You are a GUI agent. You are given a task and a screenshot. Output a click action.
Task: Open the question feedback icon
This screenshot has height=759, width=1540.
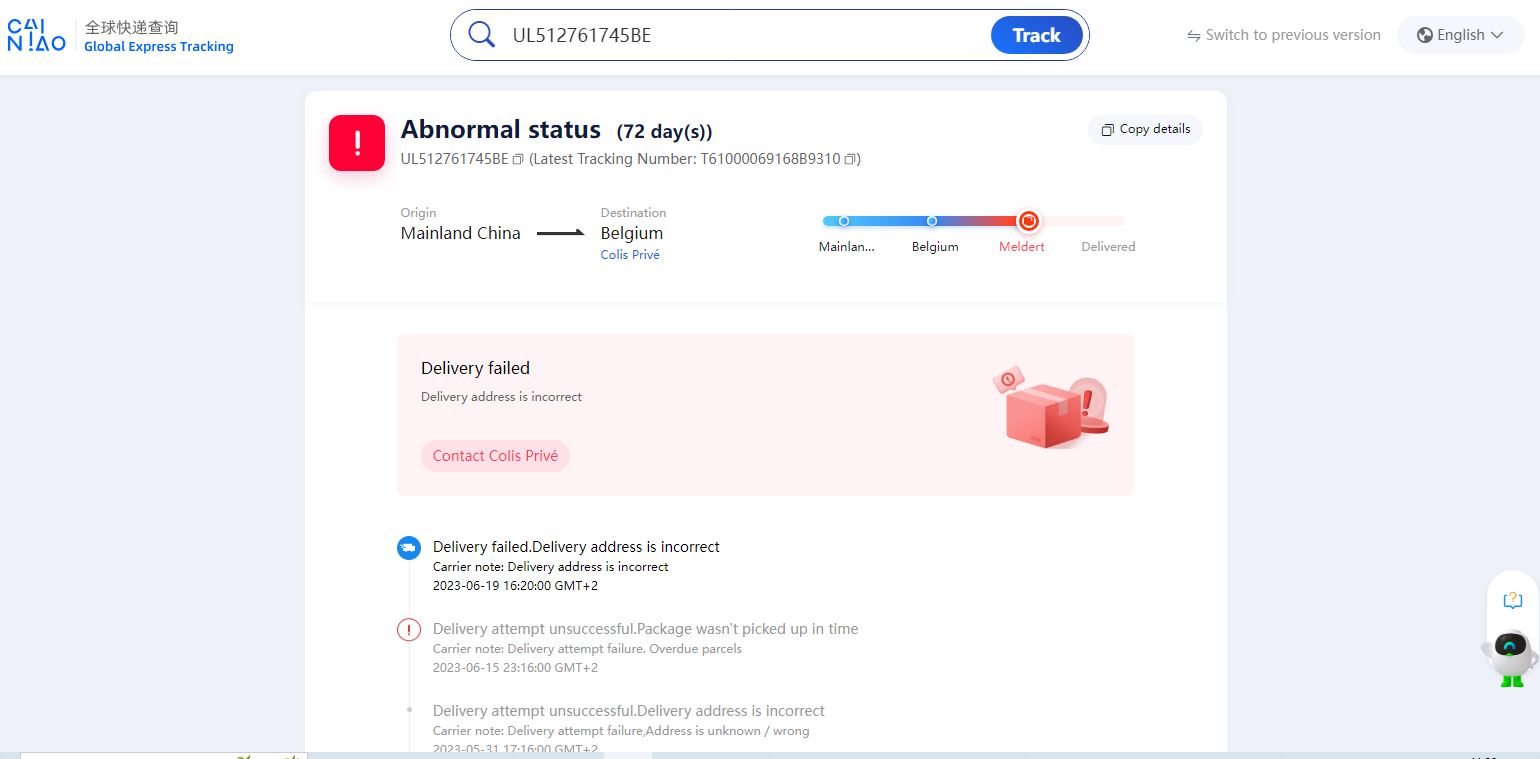[1512, 601]
